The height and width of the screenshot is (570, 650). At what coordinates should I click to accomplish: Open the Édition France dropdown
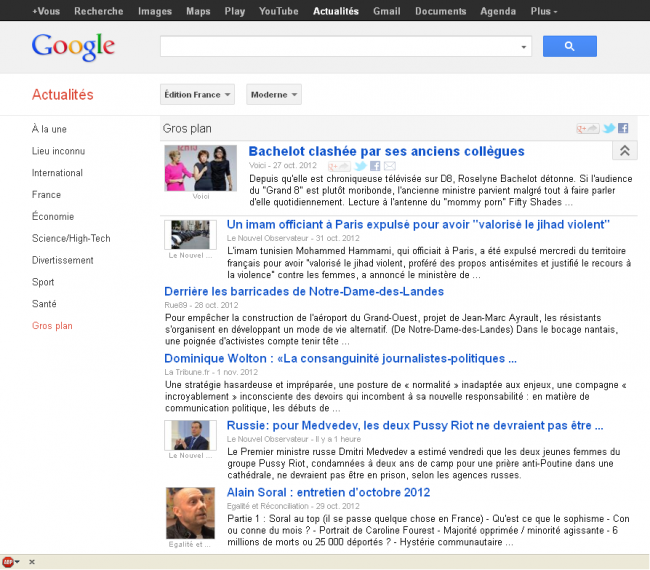(197, 95)
